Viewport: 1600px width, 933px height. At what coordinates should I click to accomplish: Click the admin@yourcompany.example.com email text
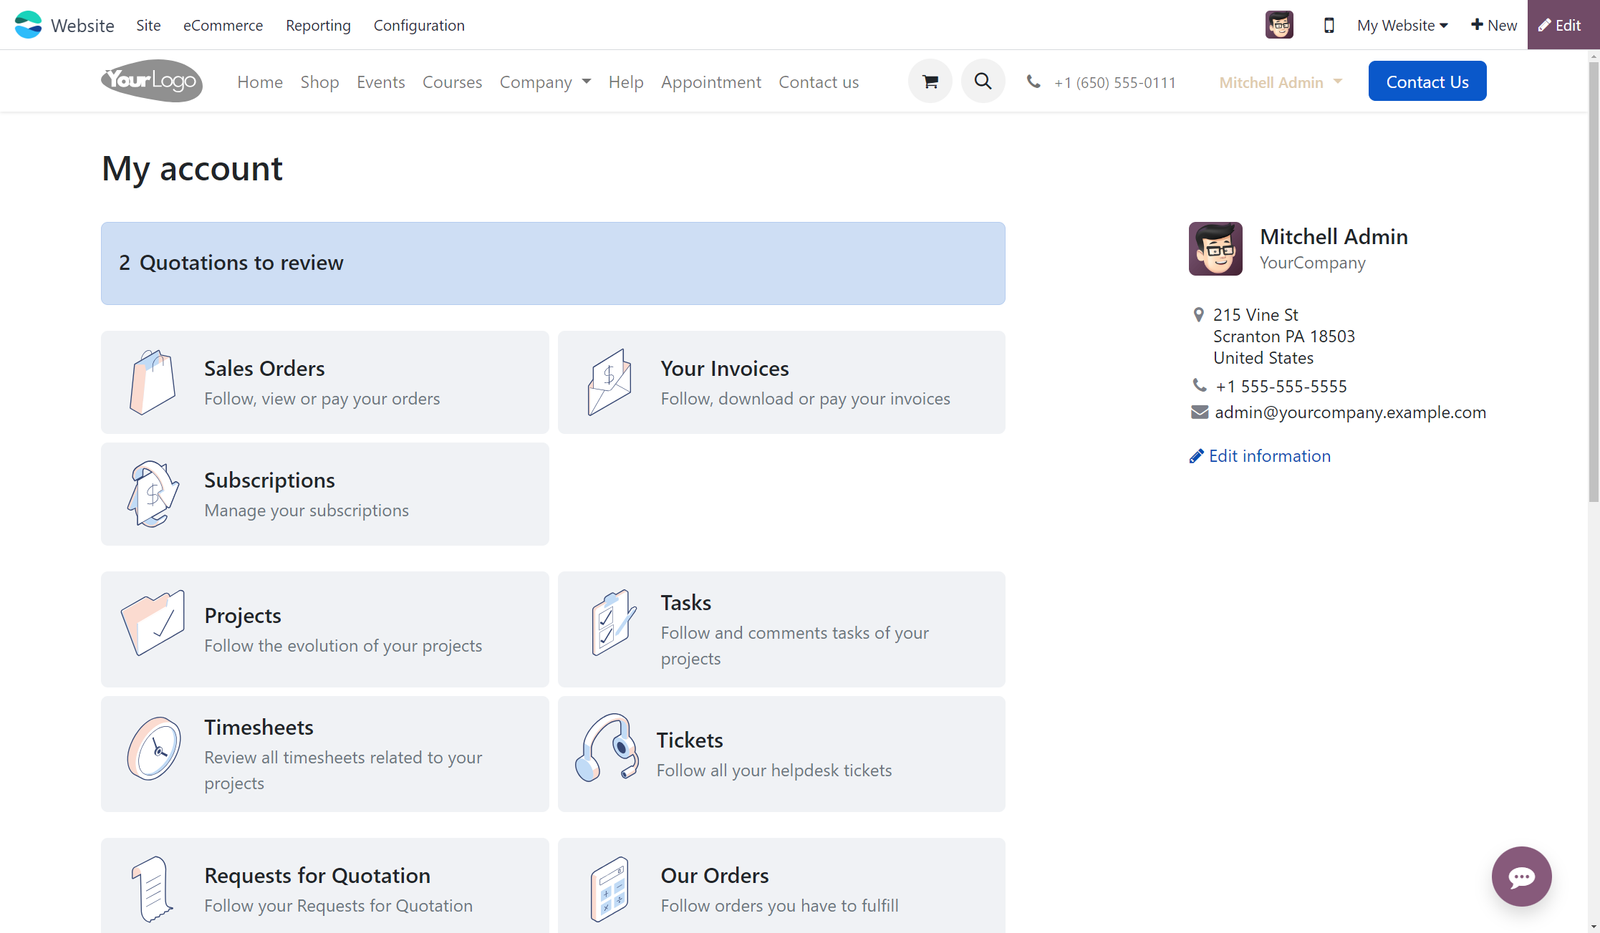(1350, 412)
